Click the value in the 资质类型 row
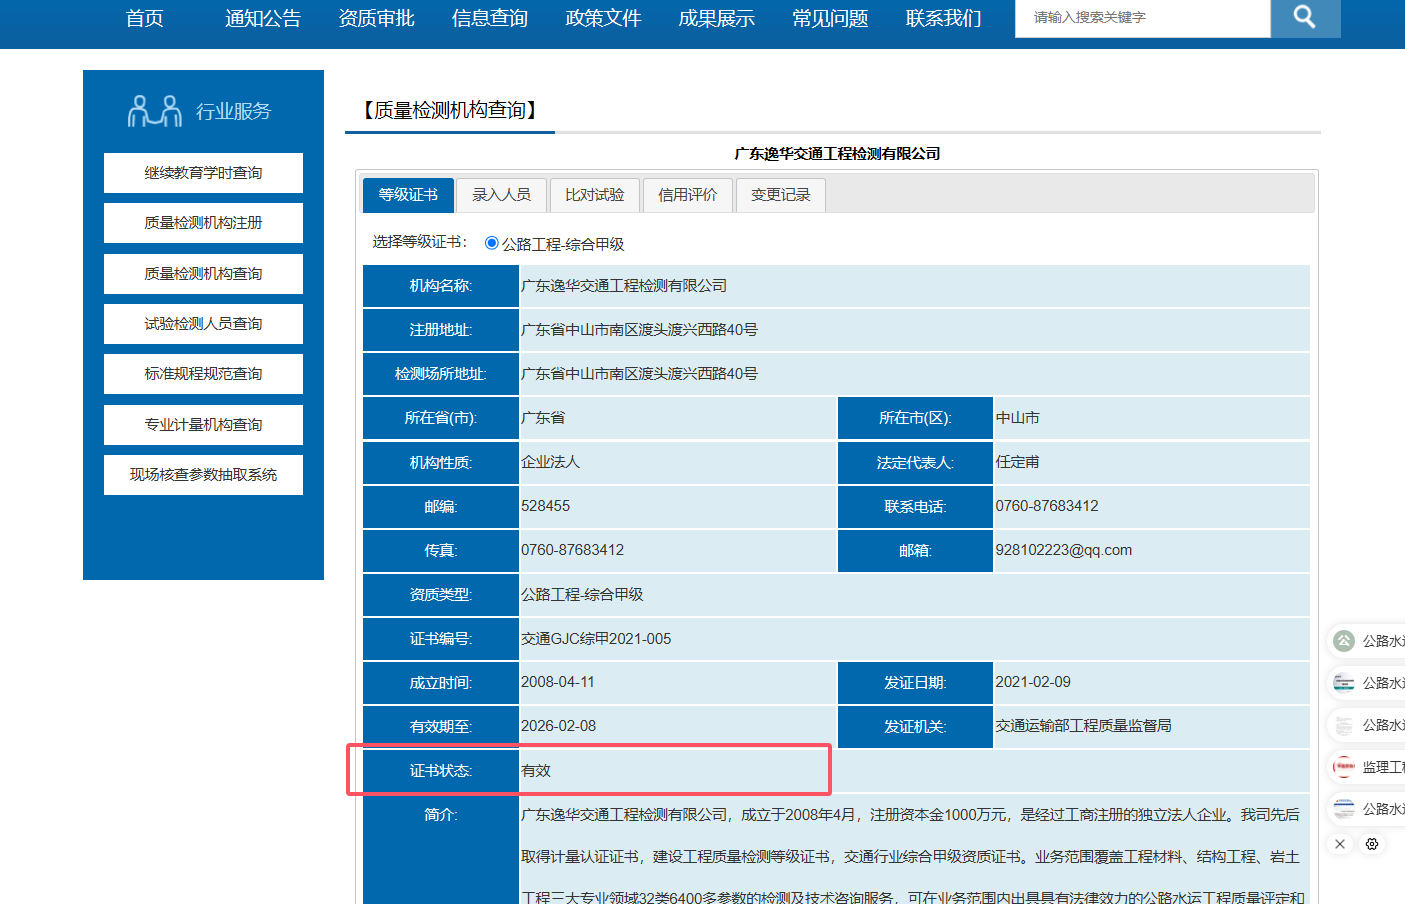 coord(582,595)
